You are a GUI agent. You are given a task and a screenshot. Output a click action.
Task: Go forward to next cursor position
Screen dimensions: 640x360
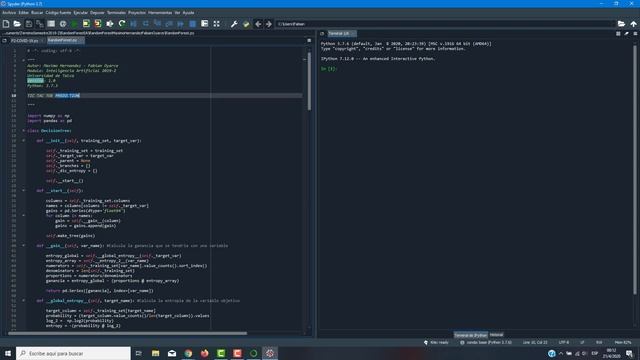click(x=269, y=24)
